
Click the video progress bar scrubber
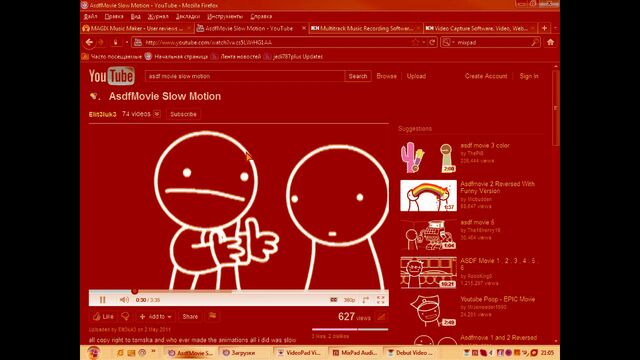click(x=135, y=291)
